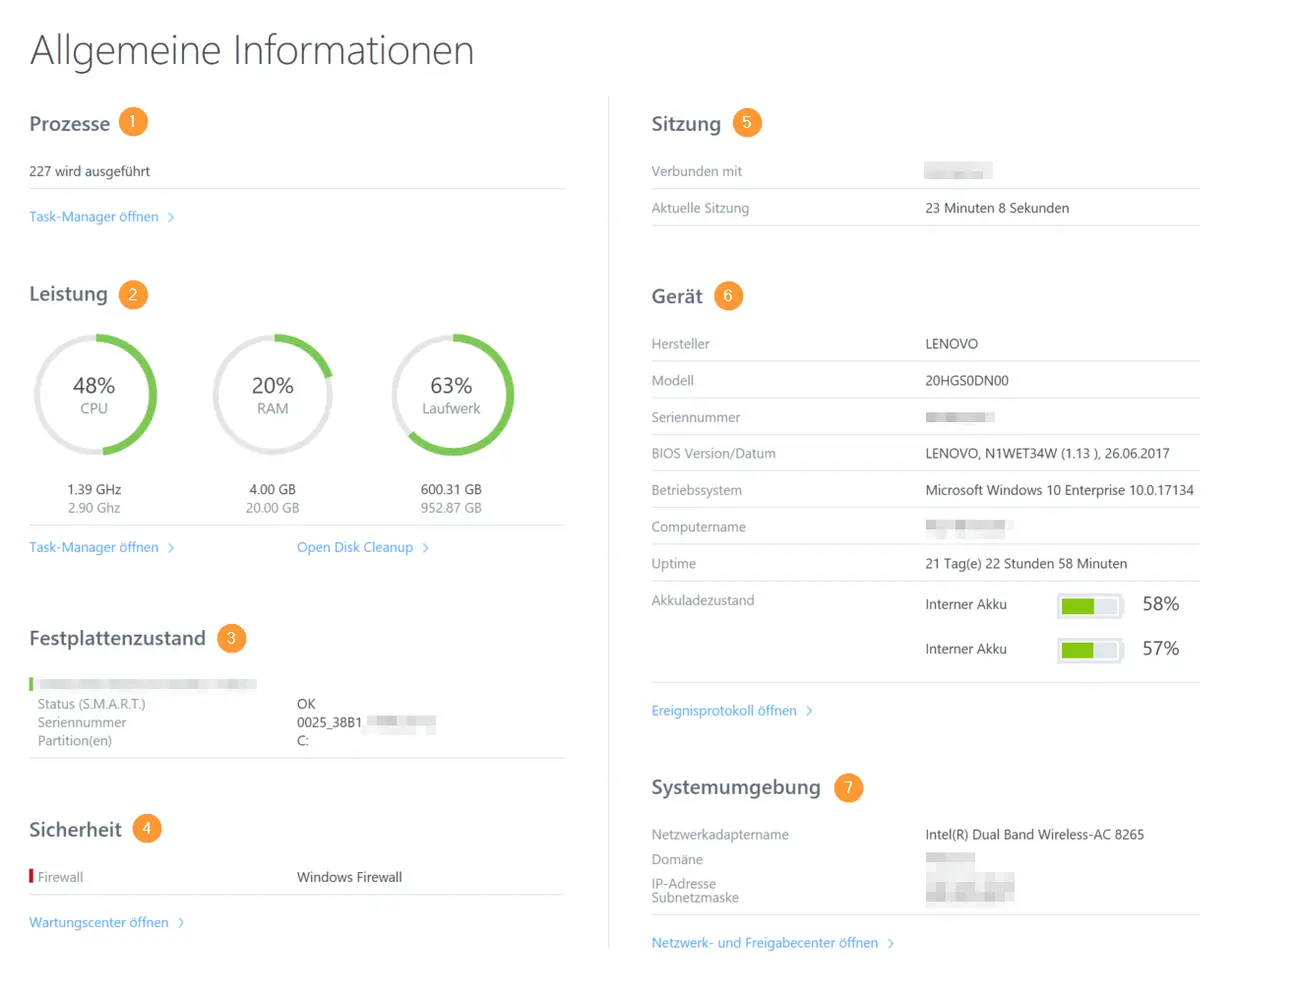Screen dimensions: 1297x1000
Task: Click the "Domäne" label
Action: coord(677,860)
